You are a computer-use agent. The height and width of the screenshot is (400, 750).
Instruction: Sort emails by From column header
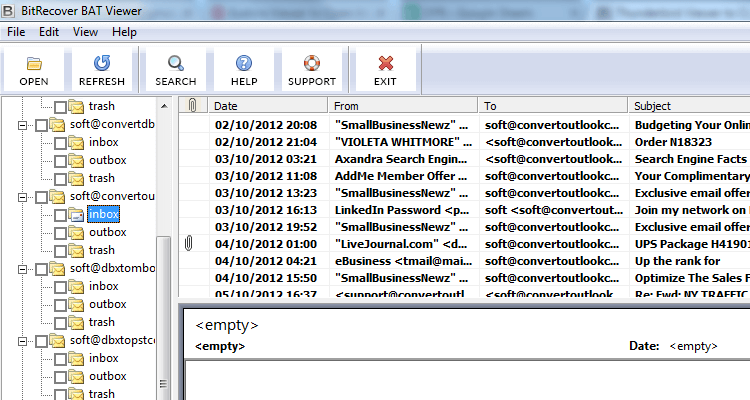point(403,105)
